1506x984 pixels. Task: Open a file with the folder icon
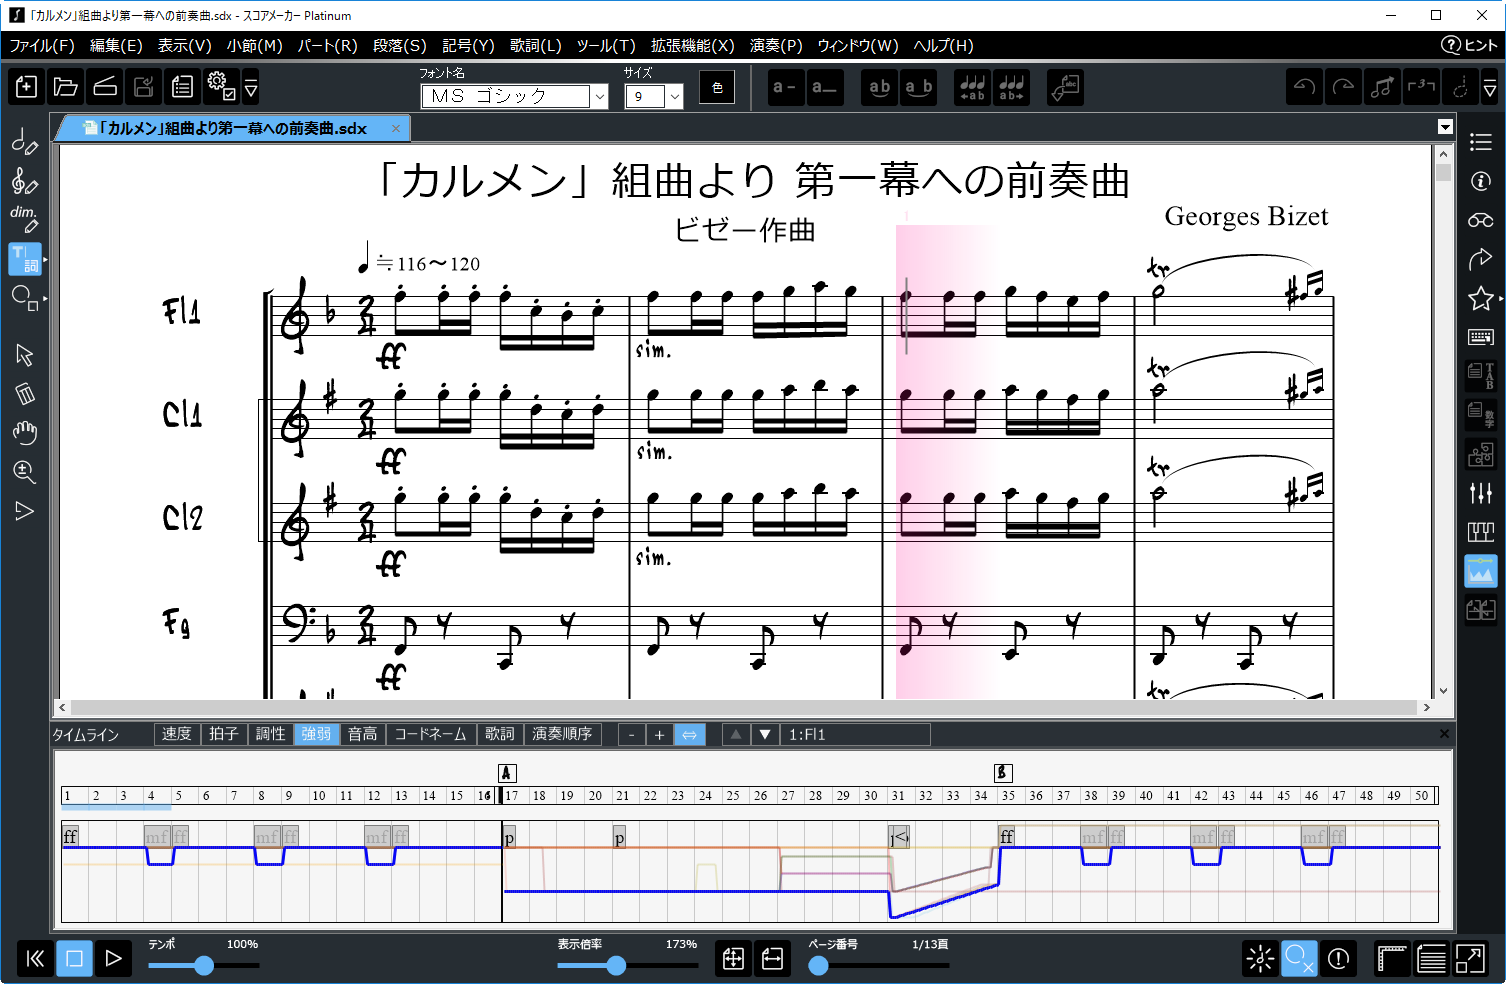coord(65,87)
